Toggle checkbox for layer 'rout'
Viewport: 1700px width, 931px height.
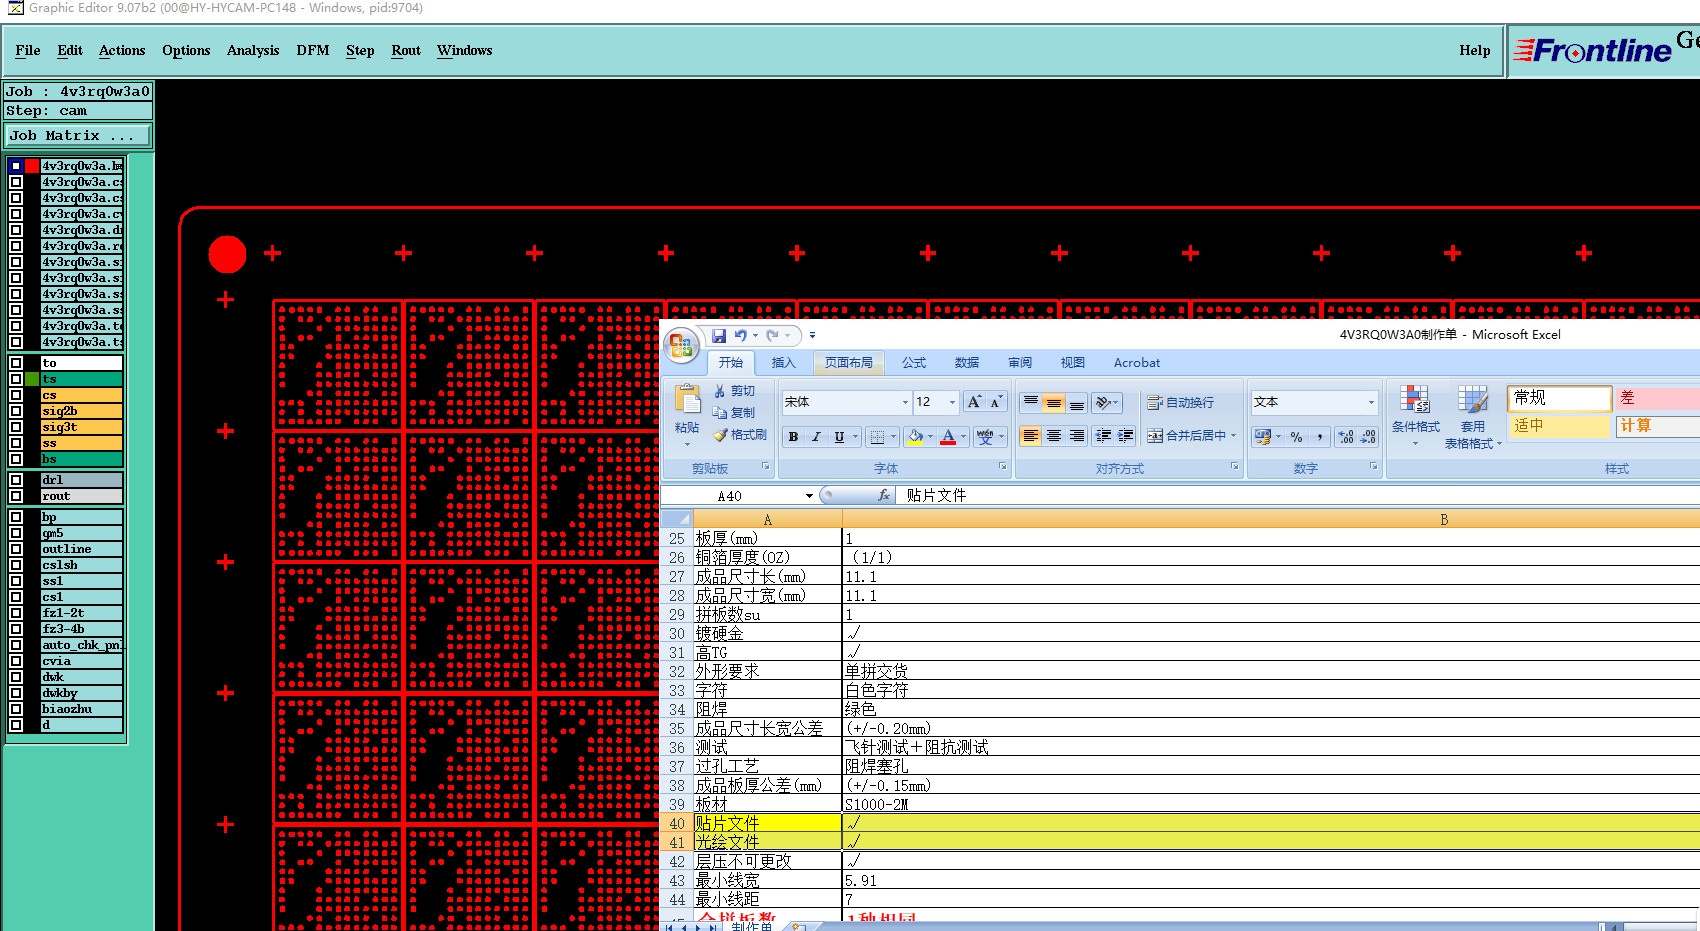pos(16,496)
